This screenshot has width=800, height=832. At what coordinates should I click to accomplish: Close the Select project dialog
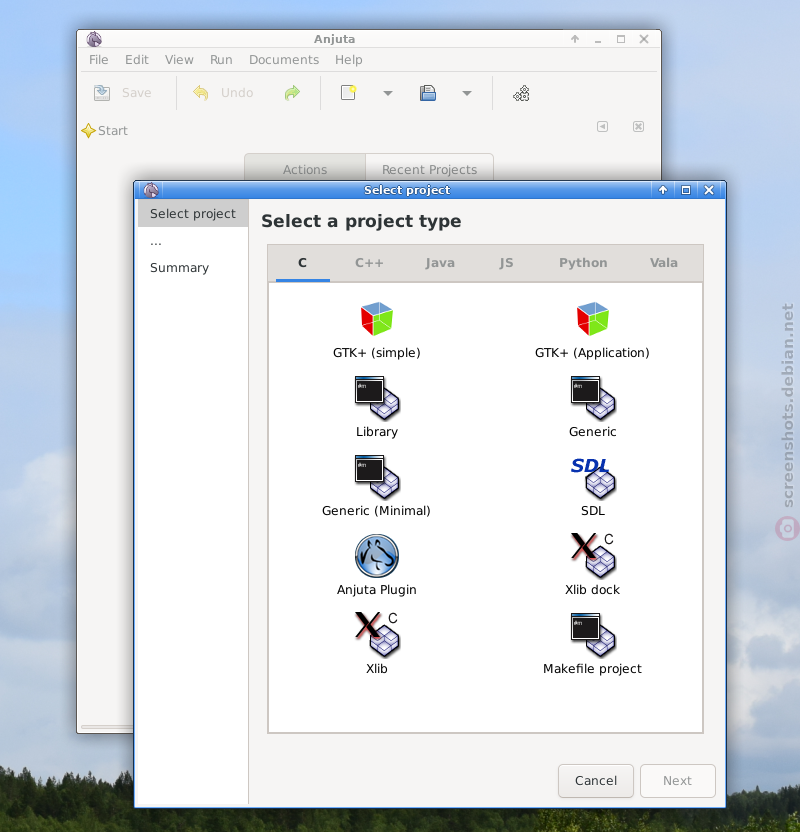709,190
